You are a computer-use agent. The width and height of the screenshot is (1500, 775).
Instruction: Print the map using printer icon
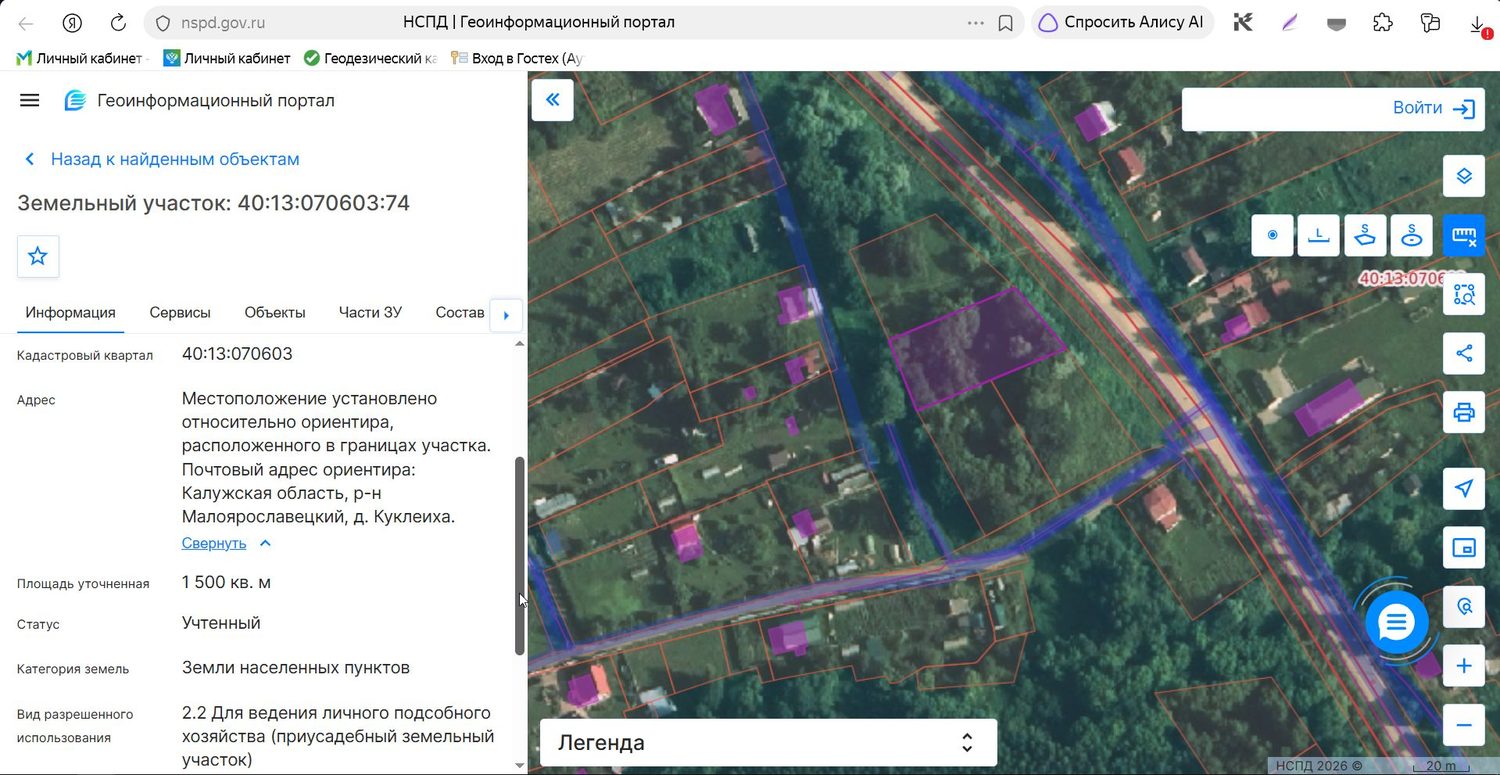coord(1464,412)
